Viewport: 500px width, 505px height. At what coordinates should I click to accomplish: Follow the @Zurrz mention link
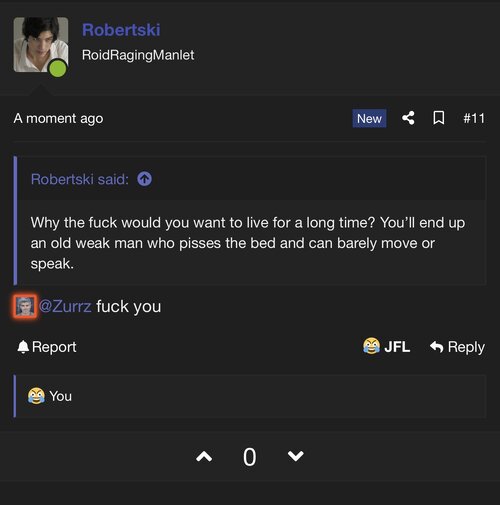pyautogui.click(x=65, y=306)
